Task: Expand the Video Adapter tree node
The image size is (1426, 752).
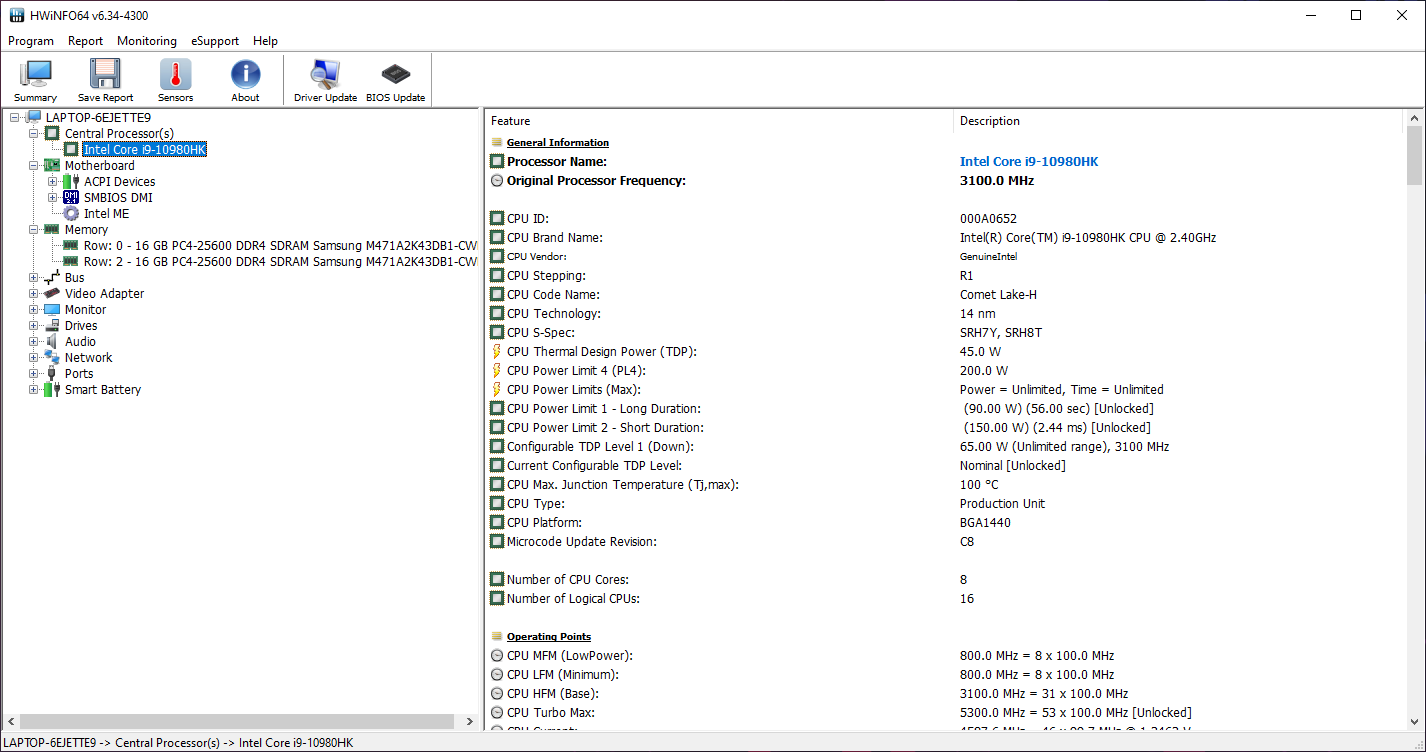Action: [34, 294]
